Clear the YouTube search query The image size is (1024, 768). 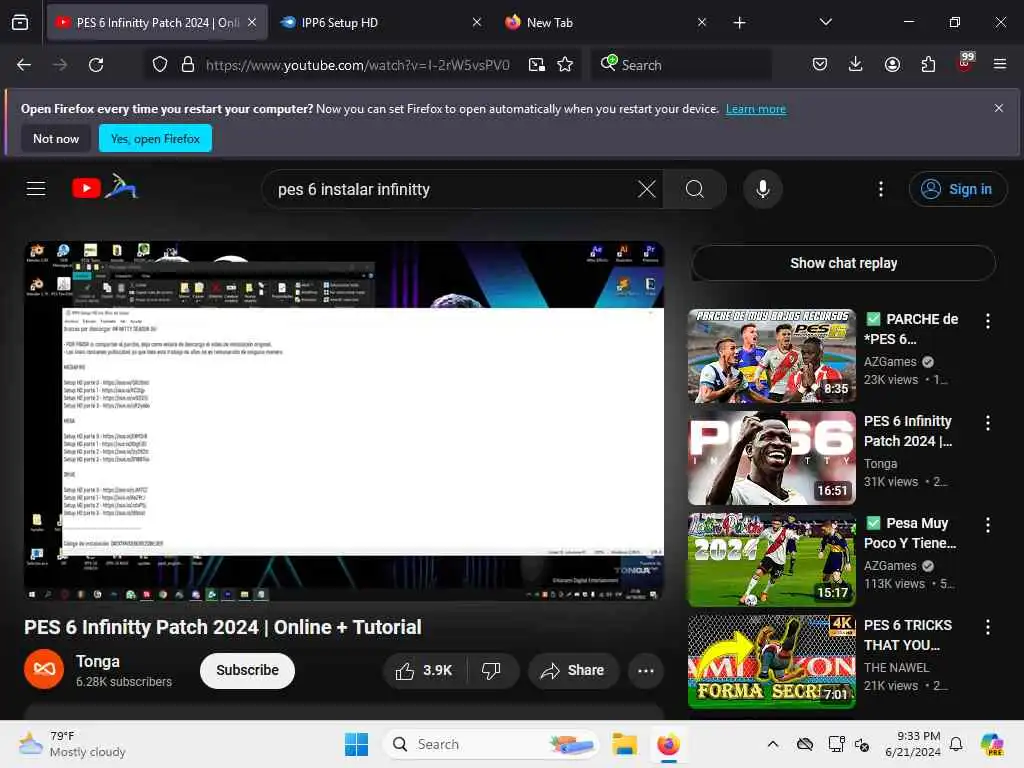tap(647, 189)
